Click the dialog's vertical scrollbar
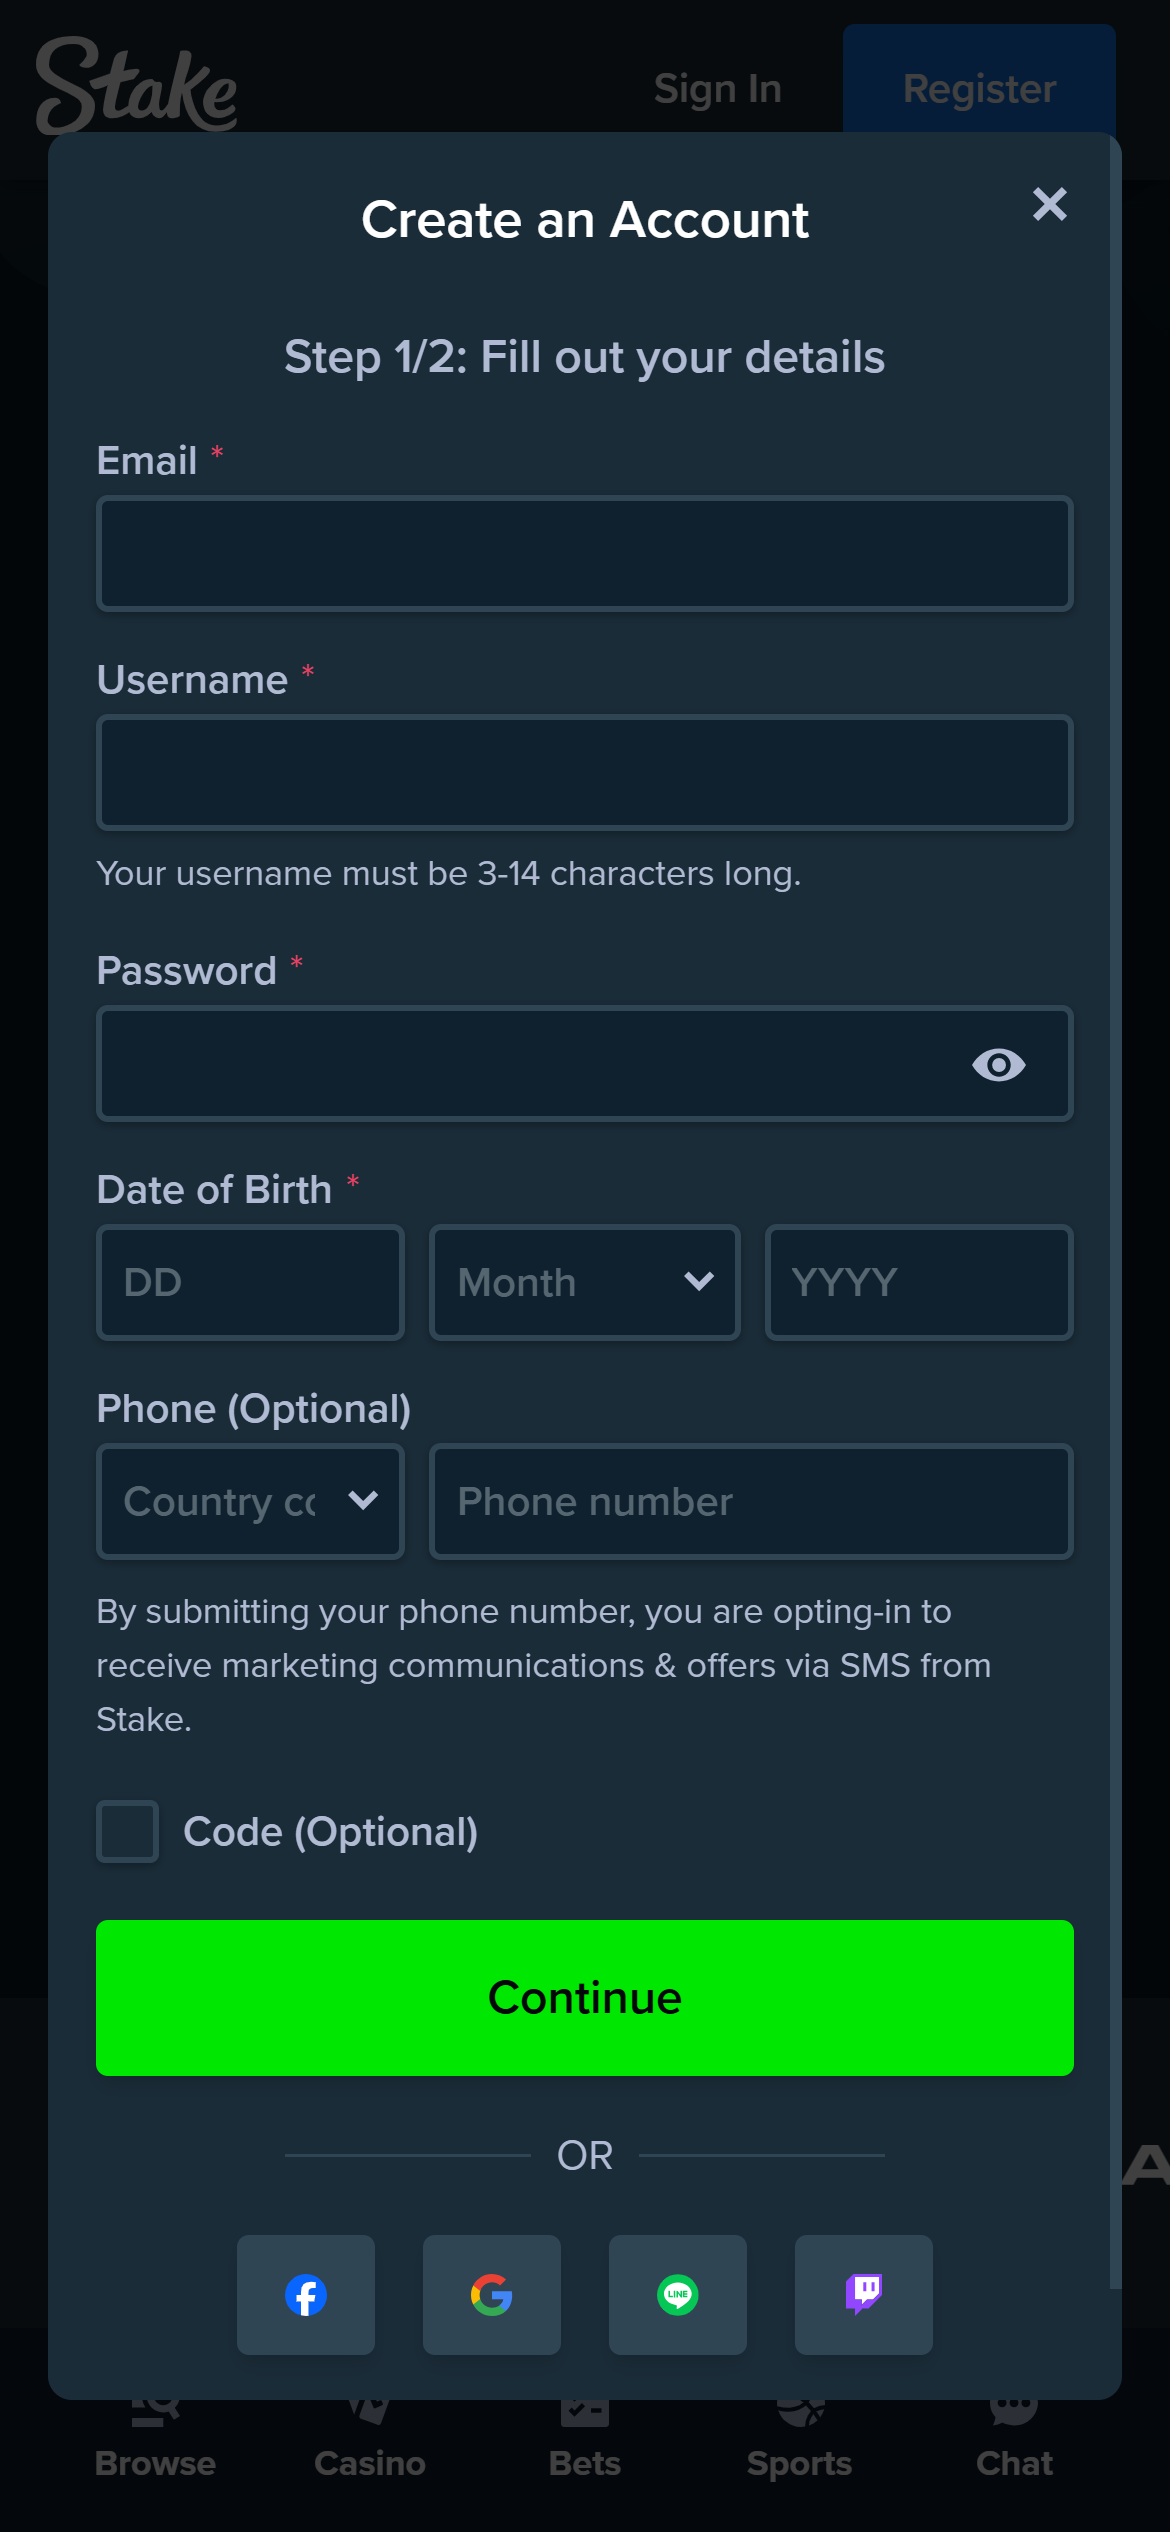This screenshot has width=1170, height=2532. click(1114, 1200)
